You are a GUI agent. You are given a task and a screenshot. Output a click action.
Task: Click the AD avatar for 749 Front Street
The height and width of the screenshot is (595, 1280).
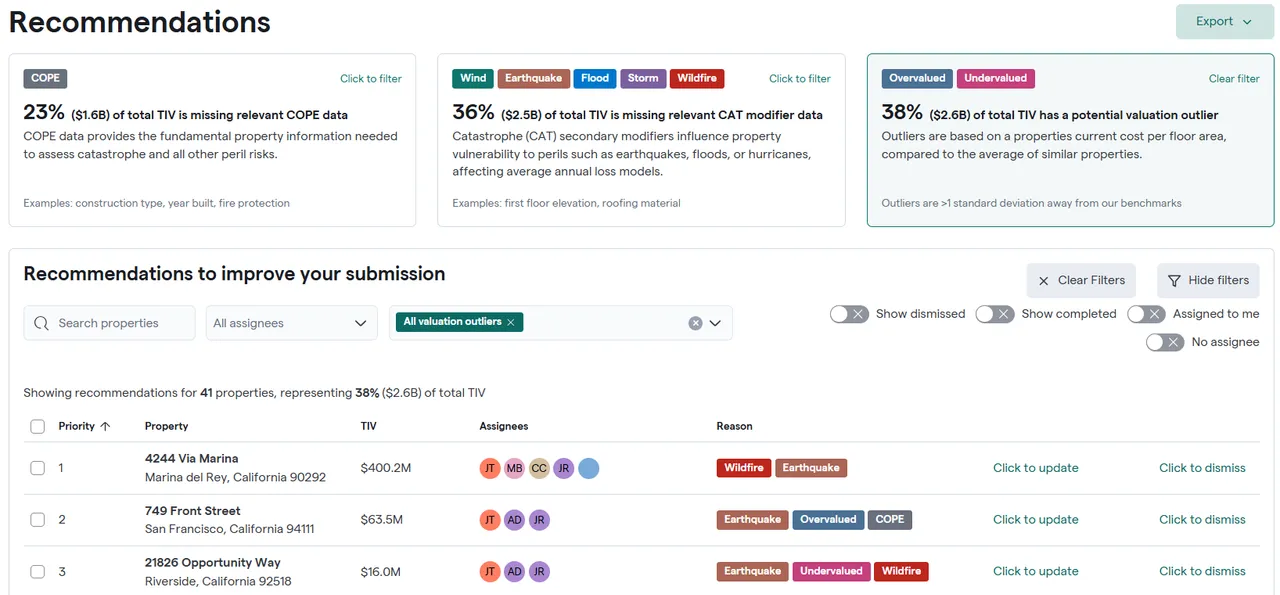click(x=514, y=520)
